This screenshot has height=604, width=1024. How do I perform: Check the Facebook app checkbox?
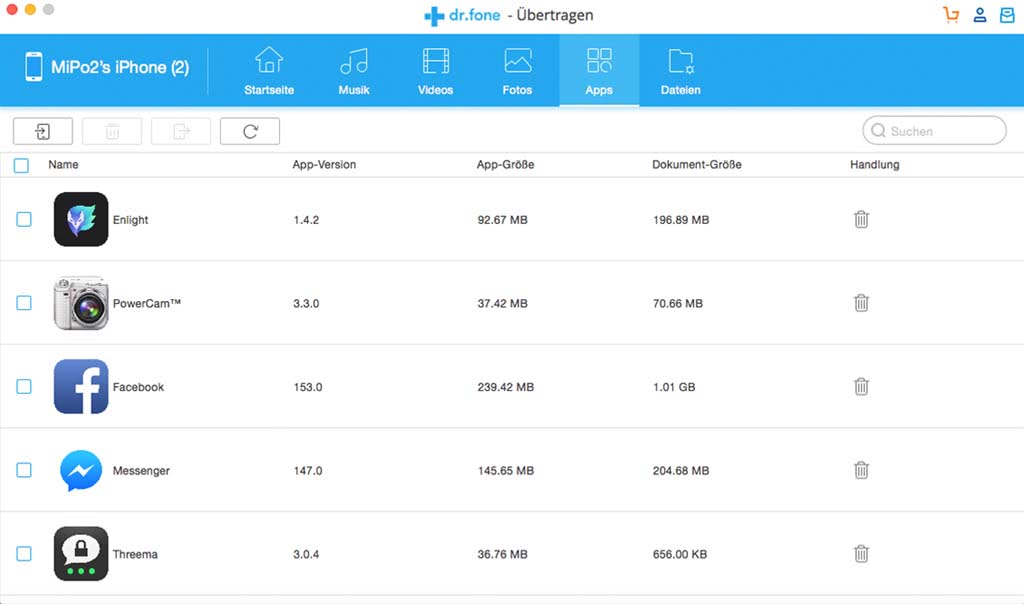coord(24,386)
